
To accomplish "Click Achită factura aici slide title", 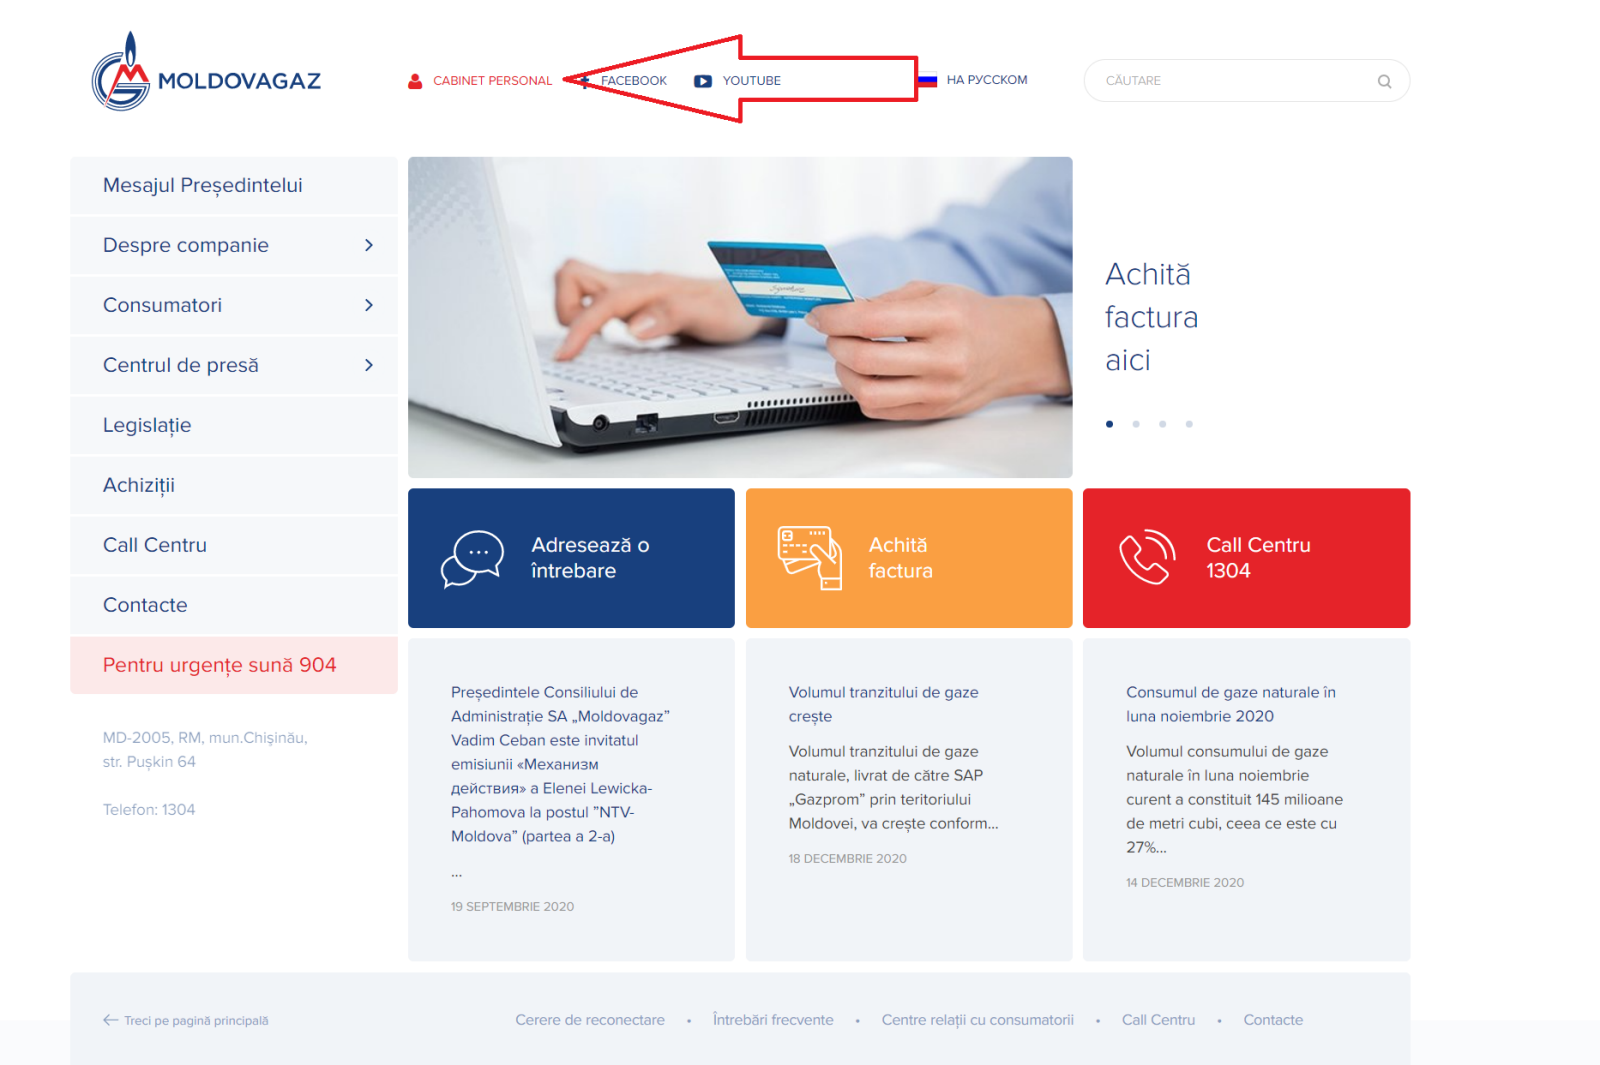I will pyautogui.click(x=1151, y=317).
